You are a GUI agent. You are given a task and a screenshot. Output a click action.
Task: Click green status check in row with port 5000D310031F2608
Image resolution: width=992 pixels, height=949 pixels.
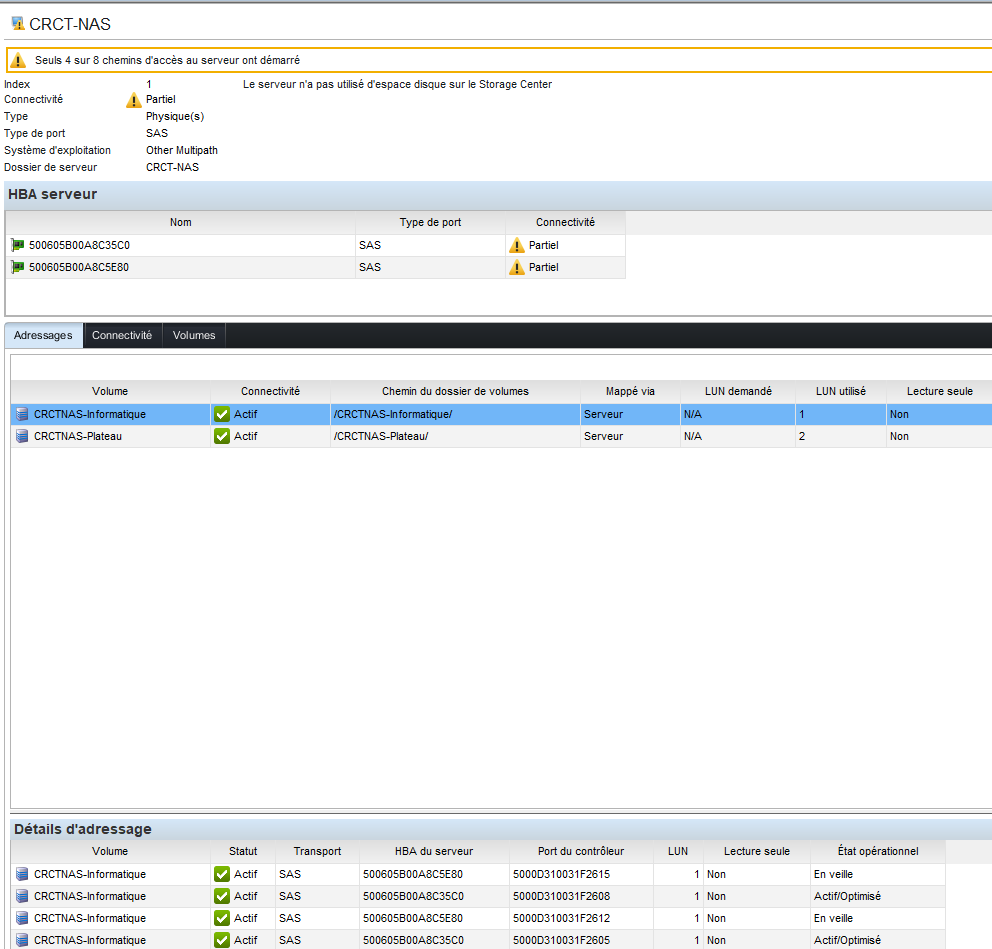(x=222, y=896)
